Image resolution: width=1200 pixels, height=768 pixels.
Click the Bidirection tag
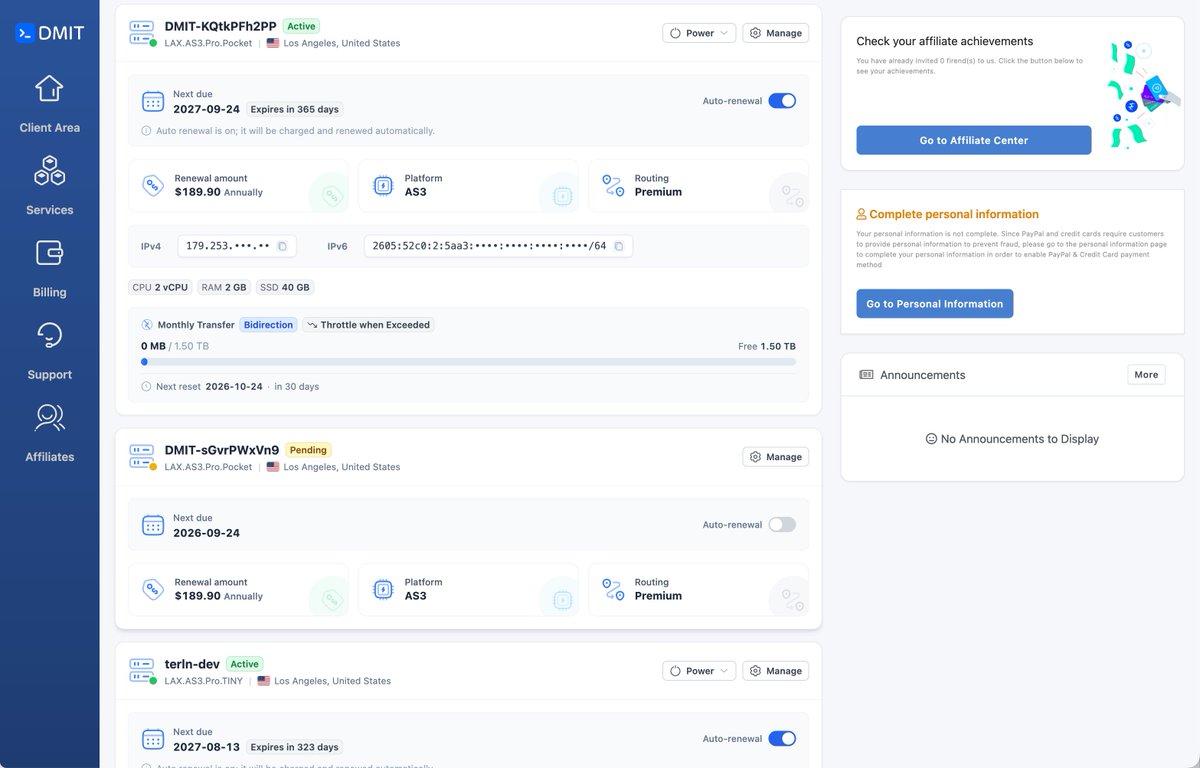[268, 325]
